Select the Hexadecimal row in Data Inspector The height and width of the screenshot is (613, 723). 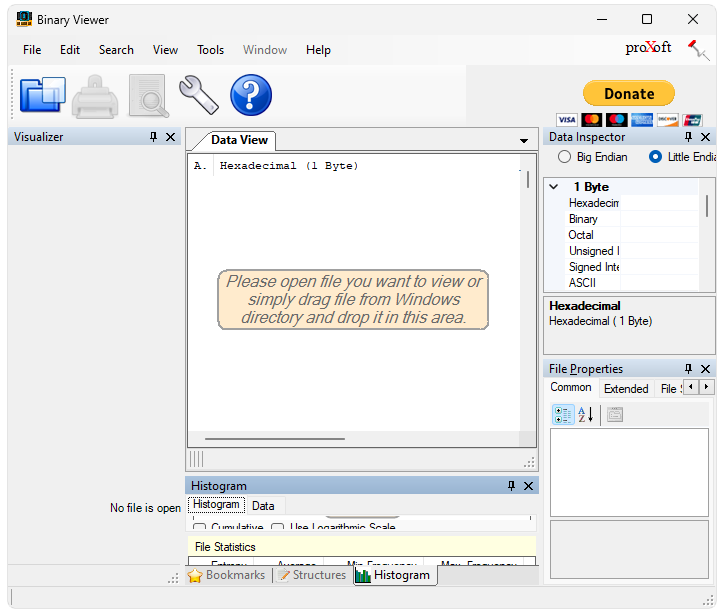tap(631, 203)
